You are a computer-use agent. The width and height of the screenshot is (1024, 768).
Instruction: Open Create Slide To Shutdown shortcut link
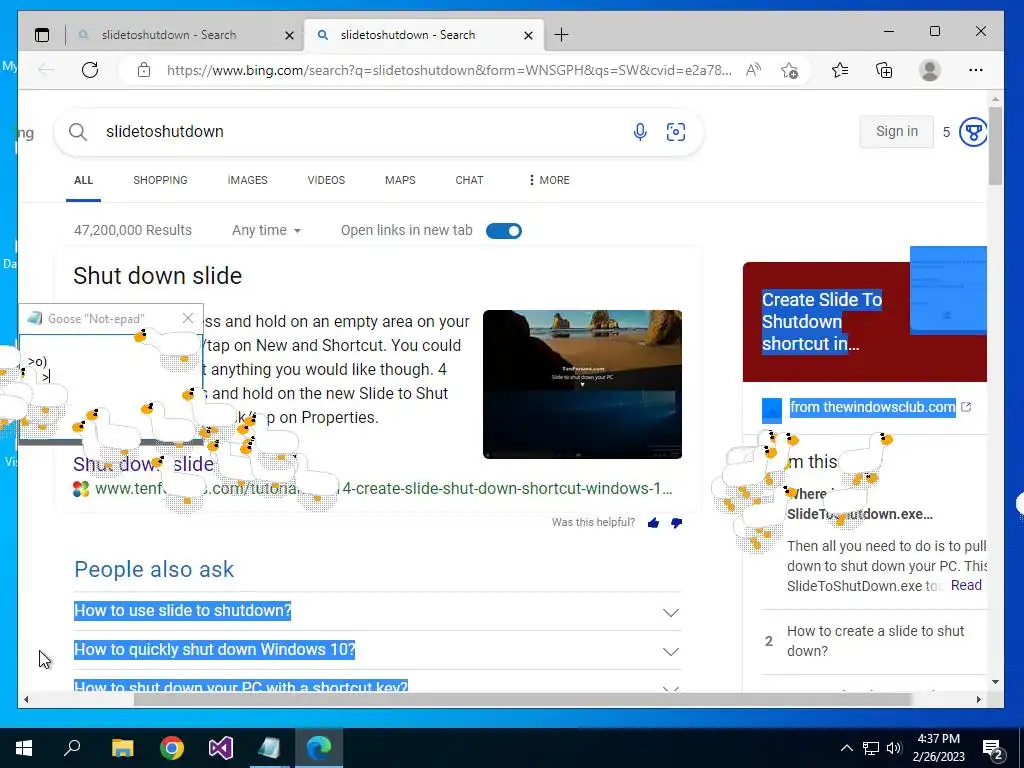822,321
